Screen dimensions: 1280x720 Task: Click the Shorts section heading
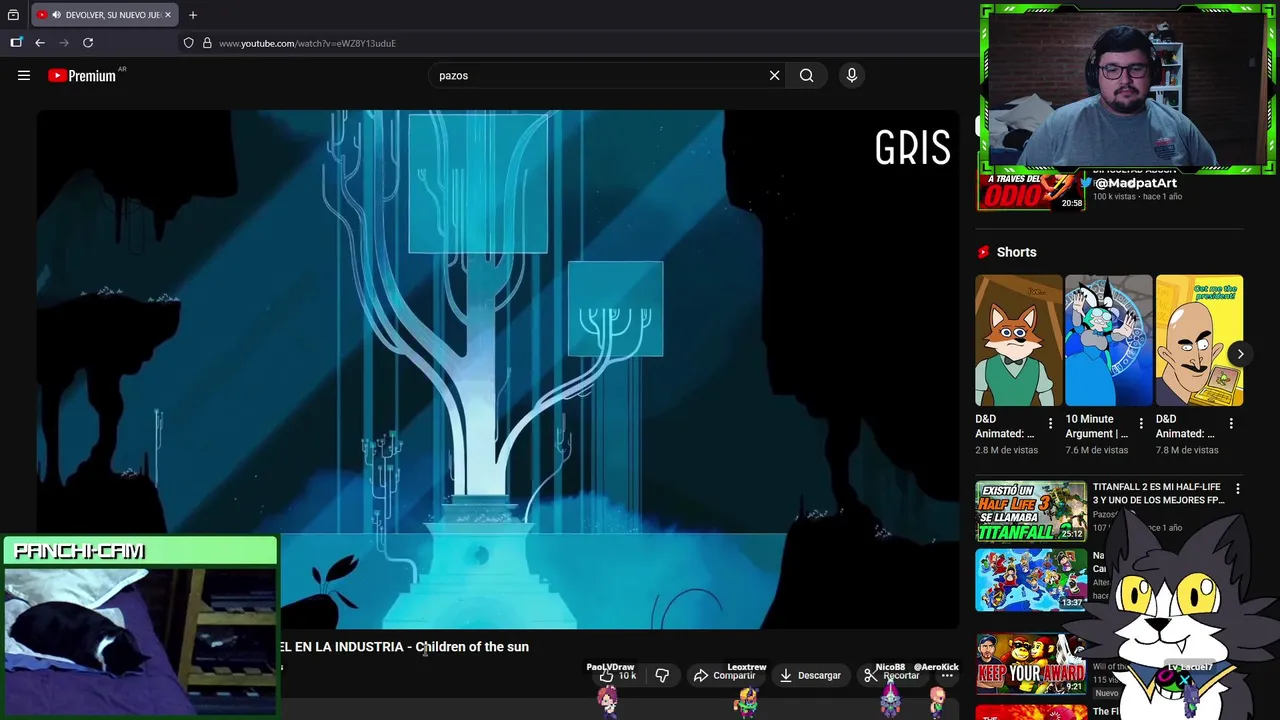pyautogui.click(x=1016, y=252)
